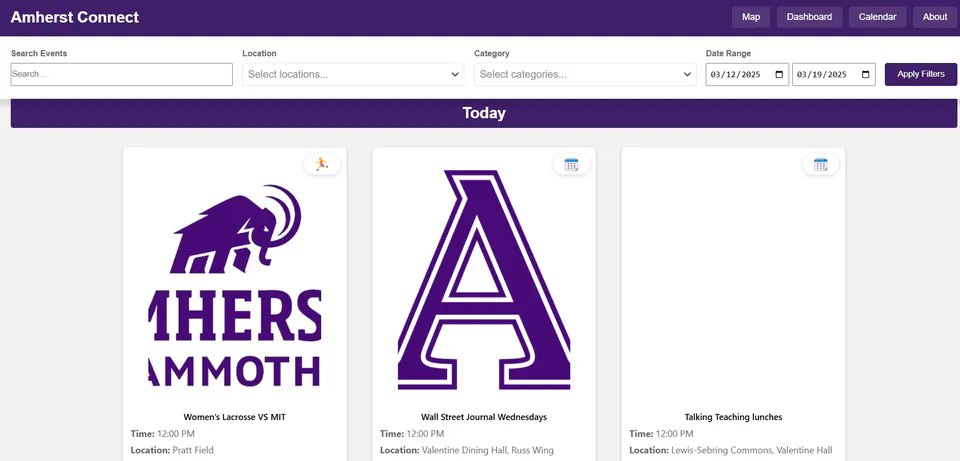Select the 03/12/2025 start date field

coord(747,74)
